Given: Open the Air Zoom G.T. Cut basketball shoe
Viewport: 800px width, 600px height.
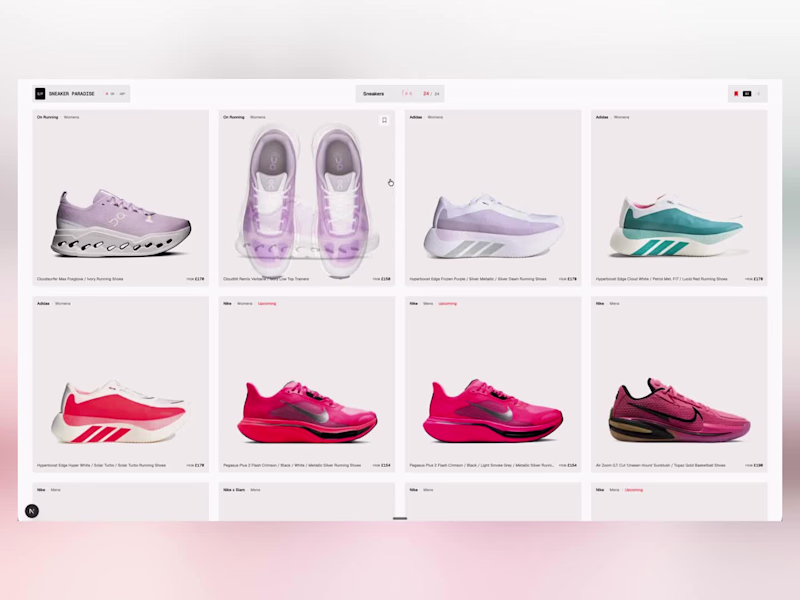Looking at the screenshot, I should coord(679,410).
